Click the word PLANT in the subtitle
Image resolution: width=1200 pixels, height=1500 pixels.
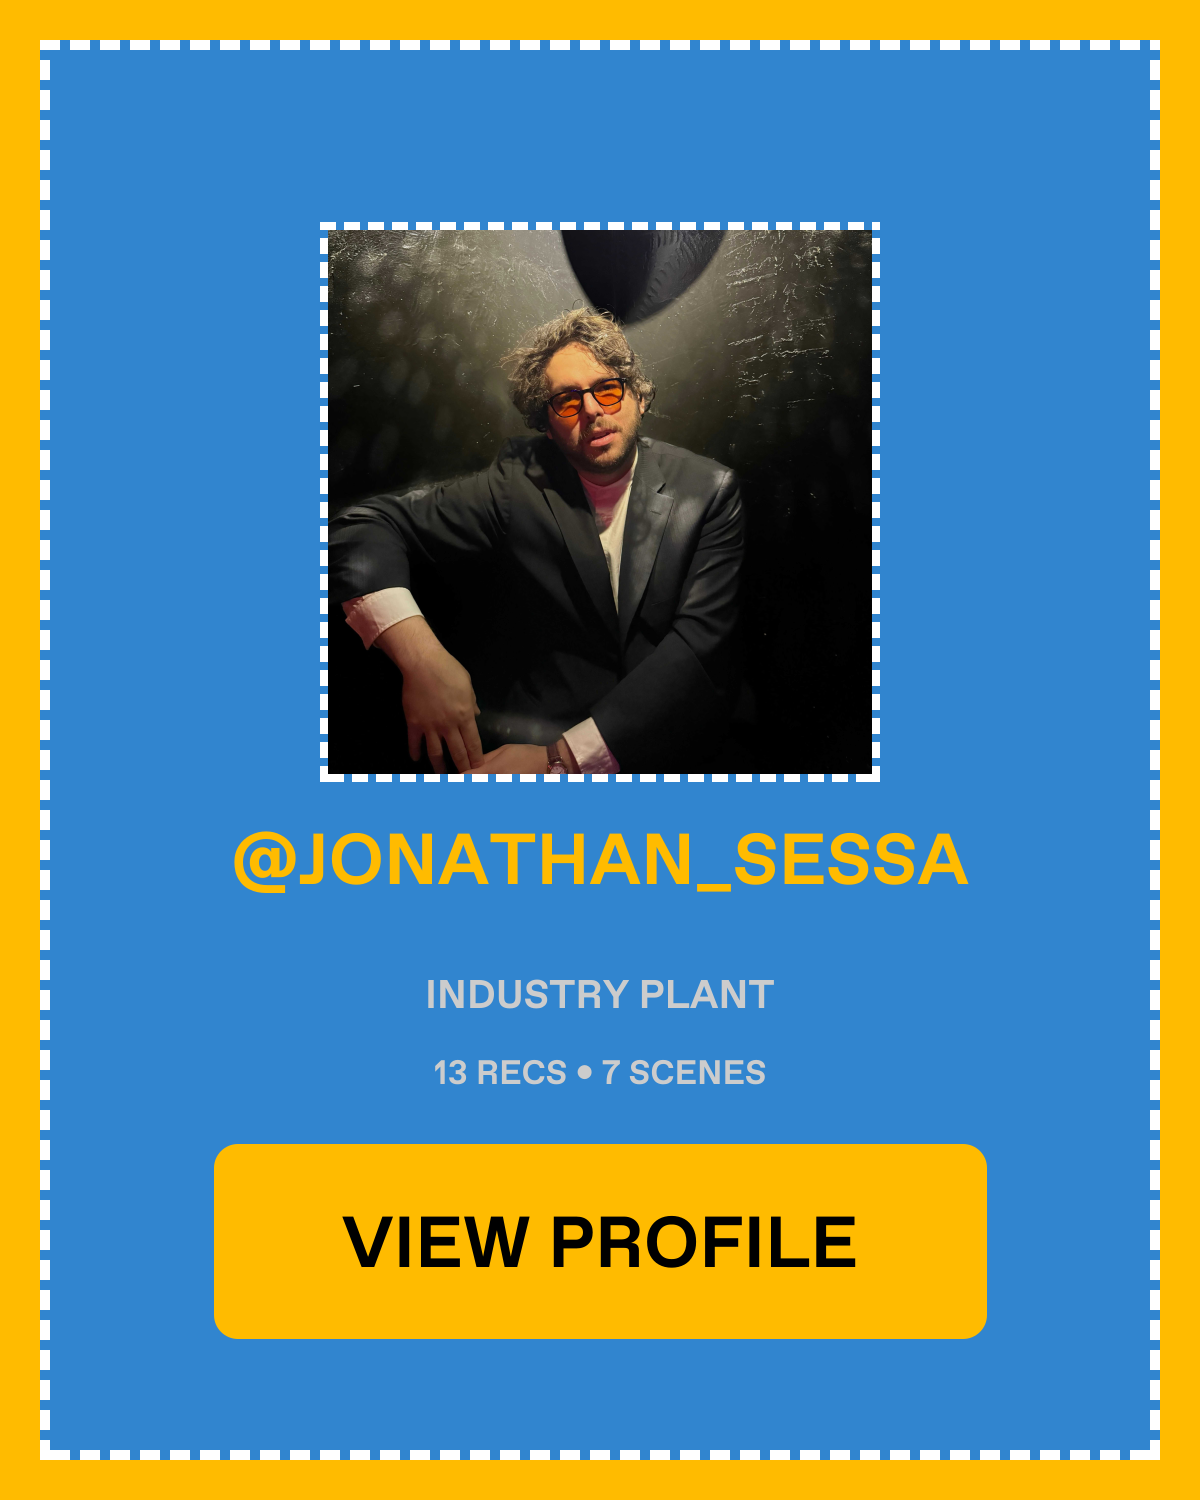[707, 995]
